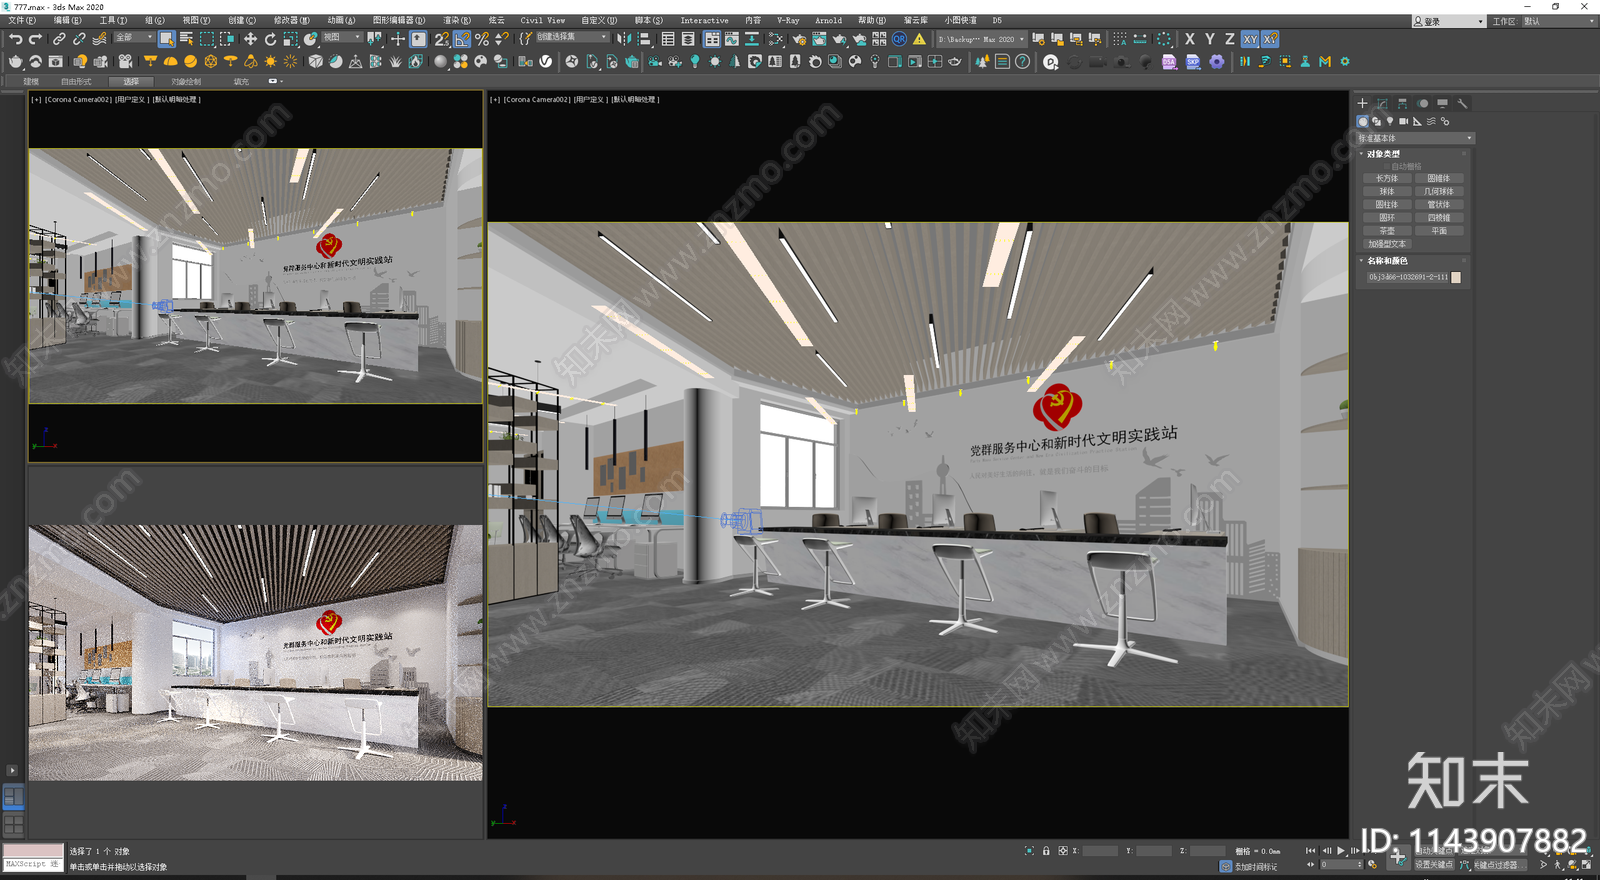Click the 设置关键点 set key button

[x=1434, y=865]
